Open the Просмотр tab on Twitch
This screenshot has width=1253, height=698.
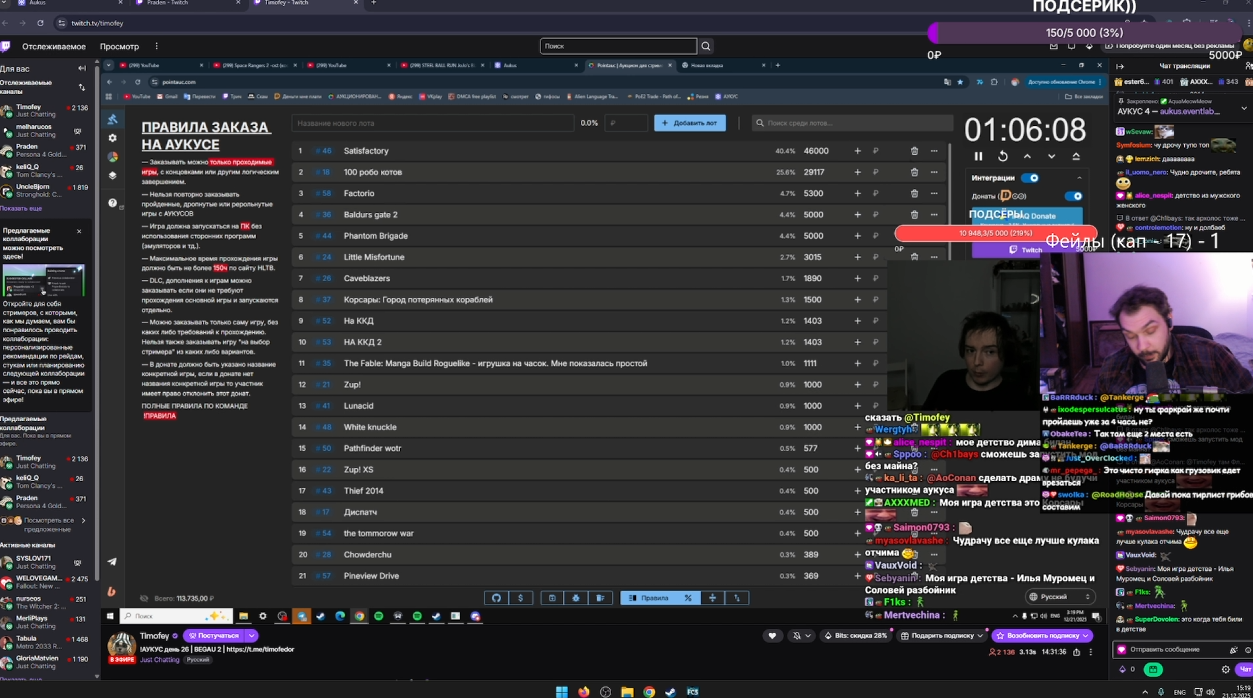click(119, 46)
